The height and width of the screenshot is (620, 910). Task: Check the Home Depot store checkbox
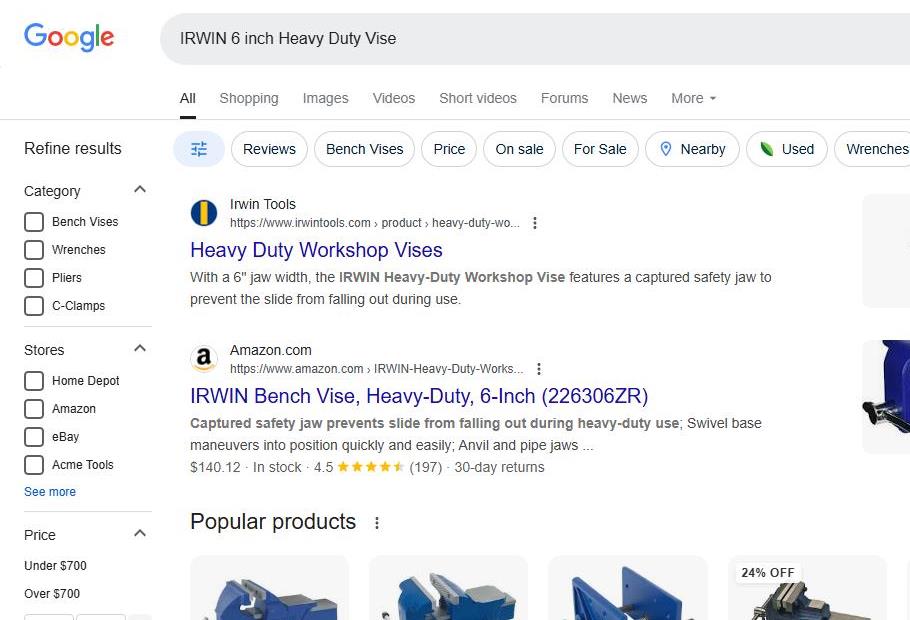[34, 381]
